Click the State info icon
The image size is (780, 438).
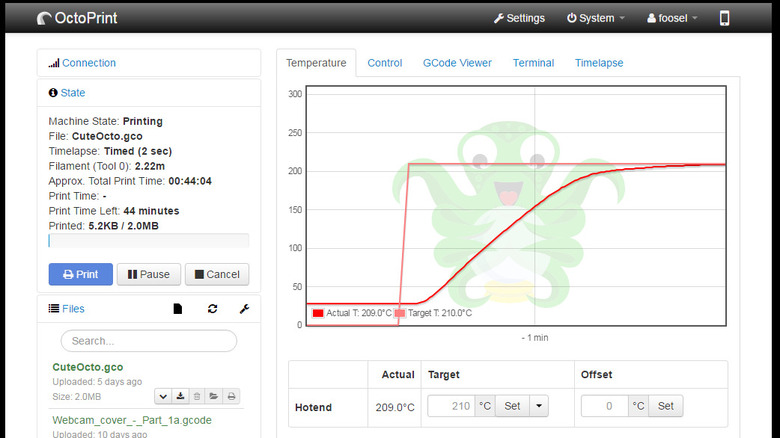(53, 93)
